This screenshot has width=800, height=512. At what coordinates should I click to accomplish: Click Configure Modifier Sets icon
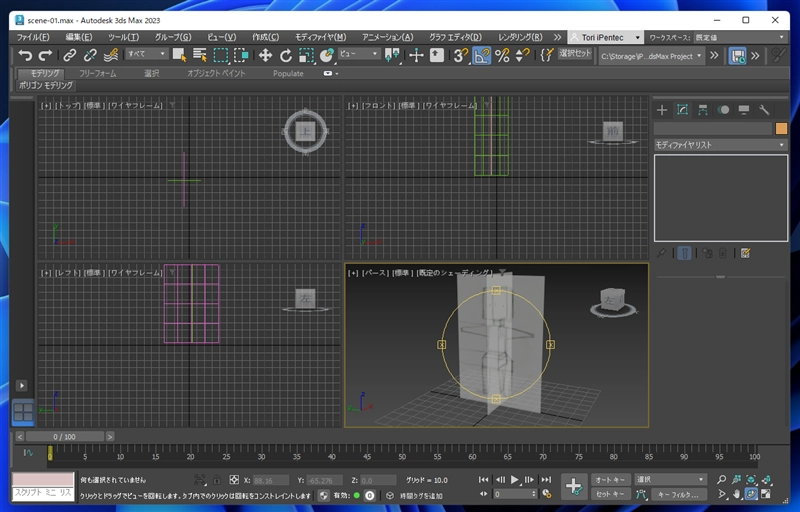[745, 253]
